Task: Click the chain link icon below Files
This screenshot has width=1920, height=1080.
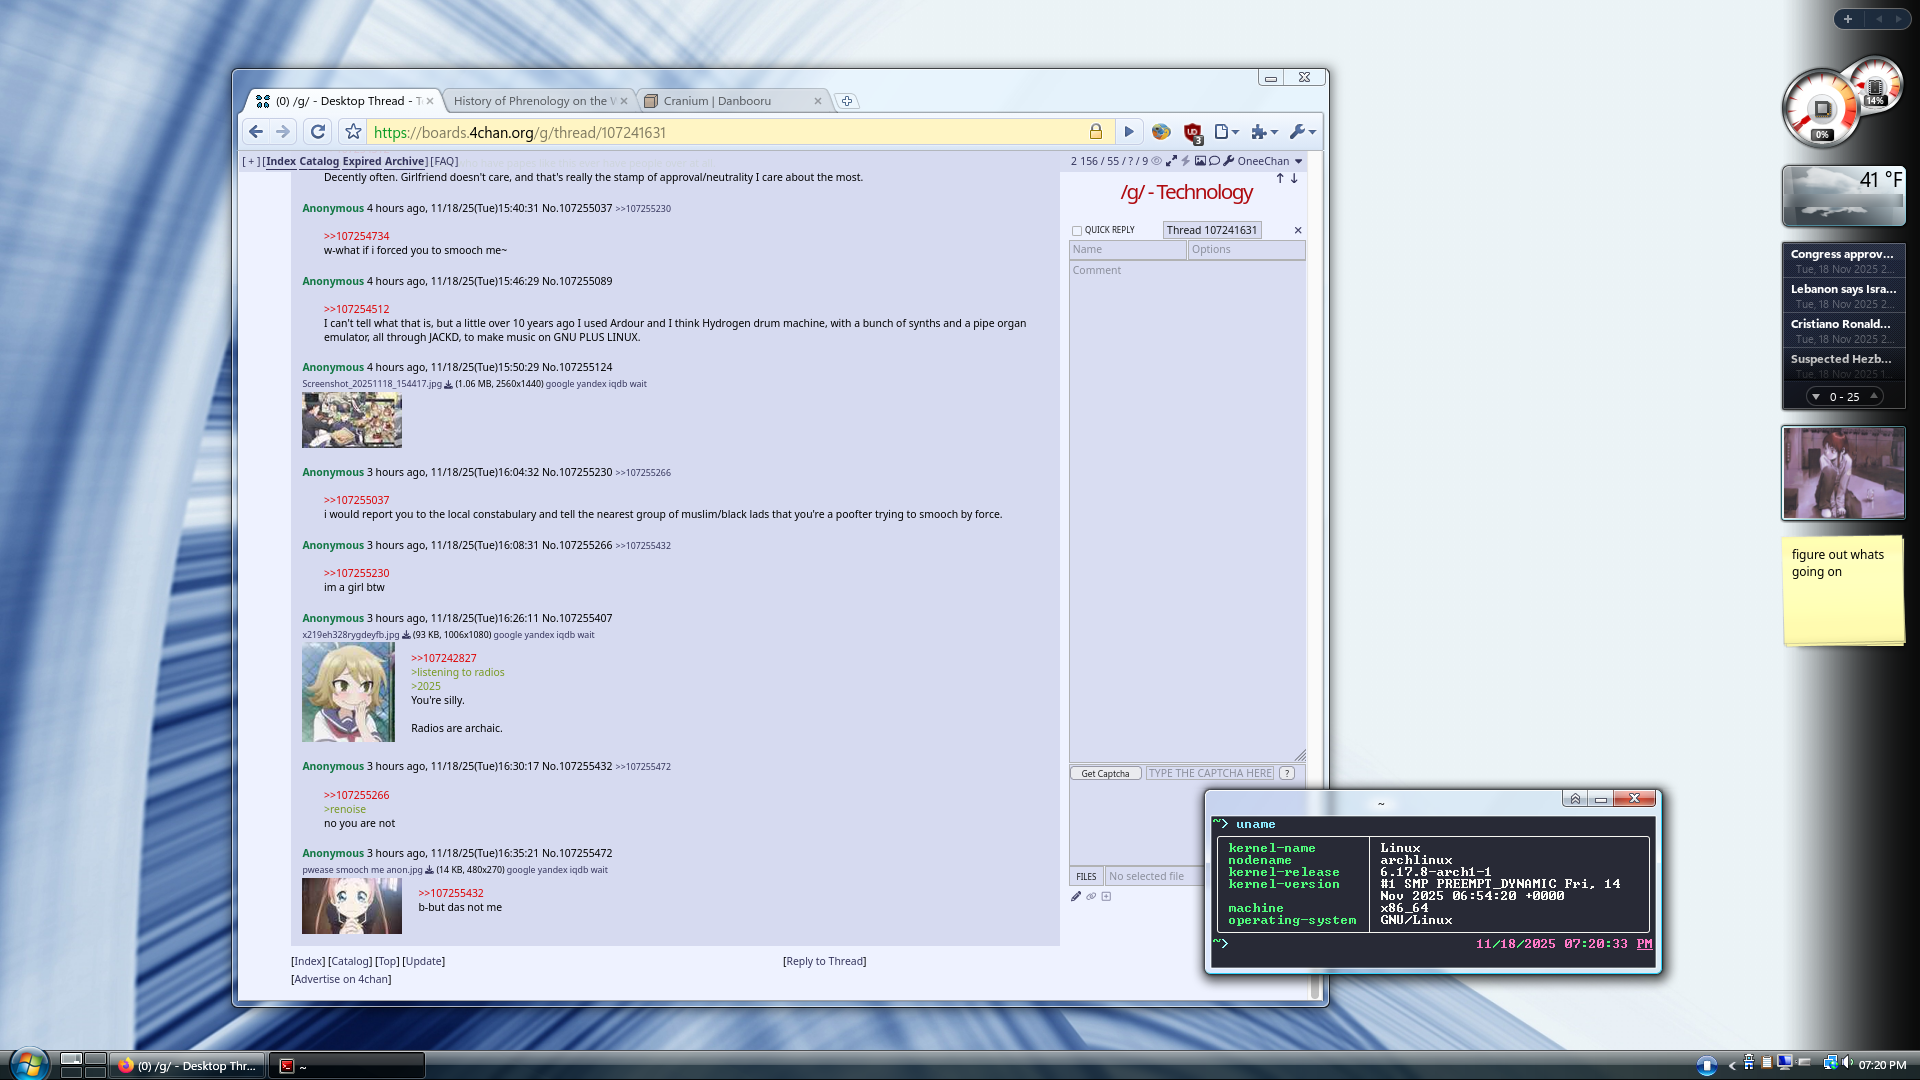Action: tap(1091, 896)
